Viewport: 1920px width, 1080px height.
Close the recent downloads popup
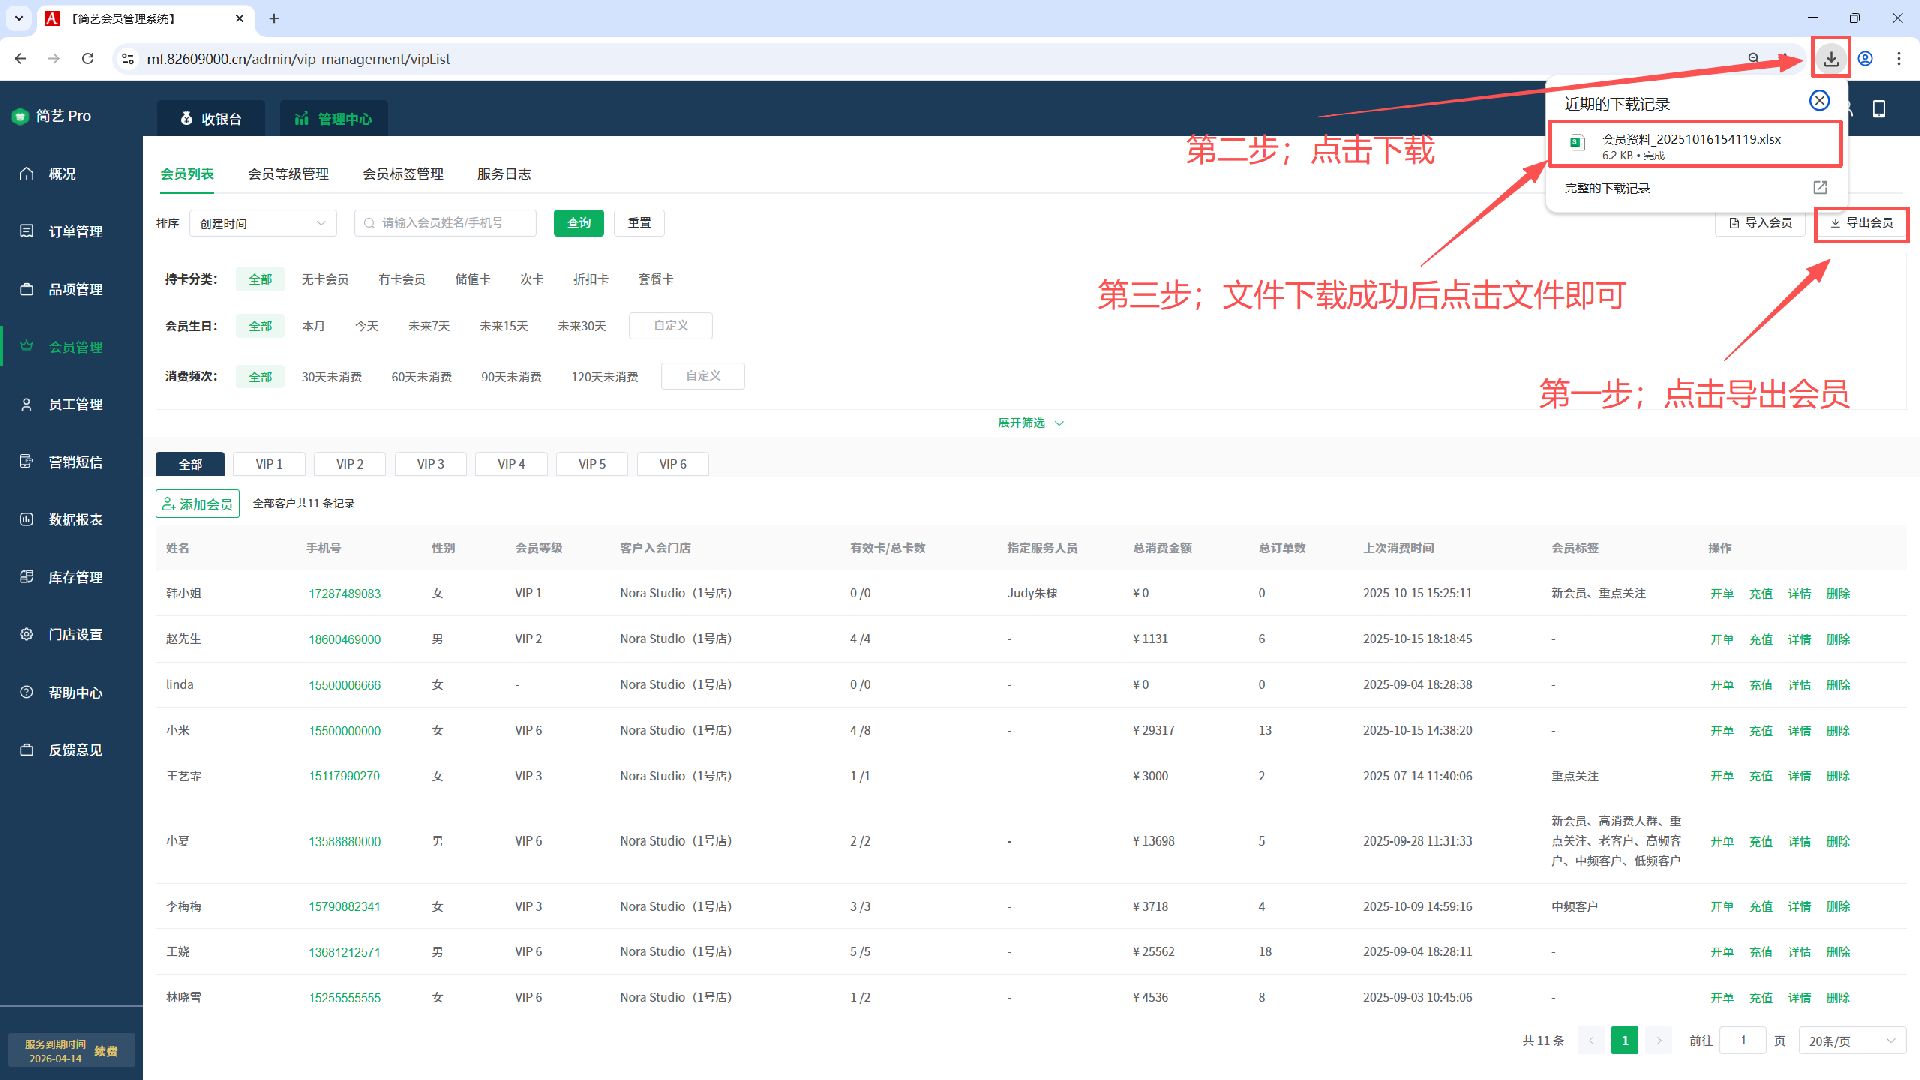(x=1819, y=101)
